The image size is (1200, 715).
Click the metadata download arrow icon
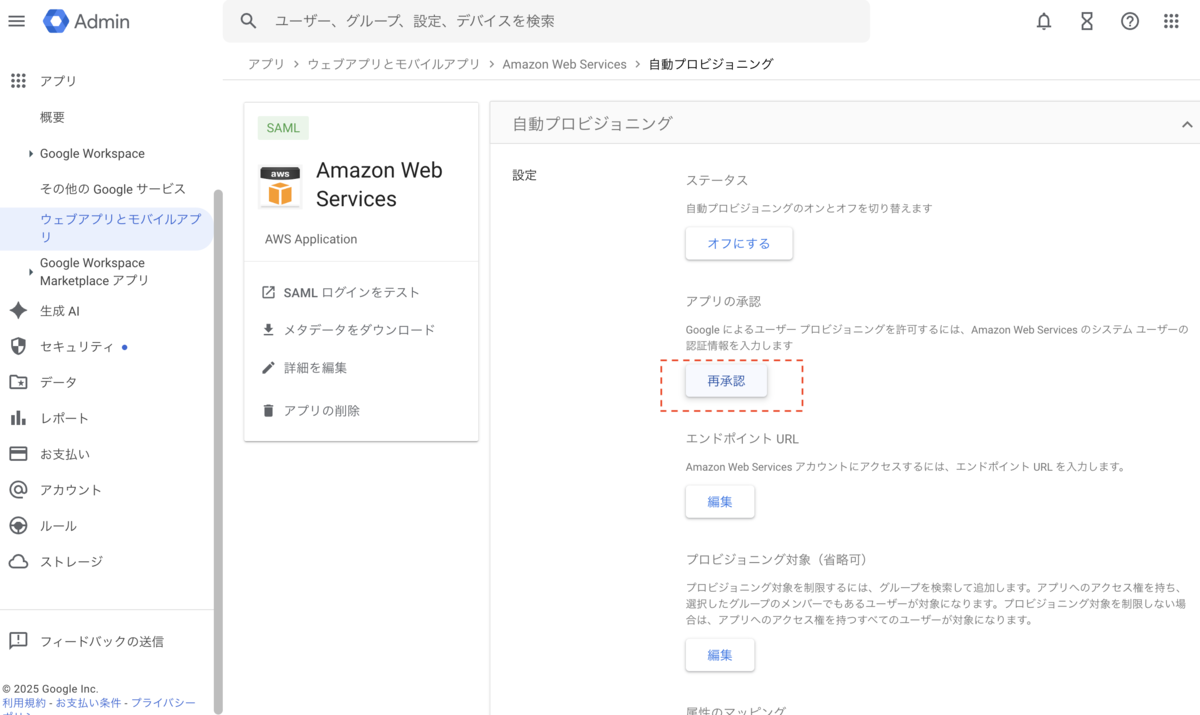coord(268,330)
